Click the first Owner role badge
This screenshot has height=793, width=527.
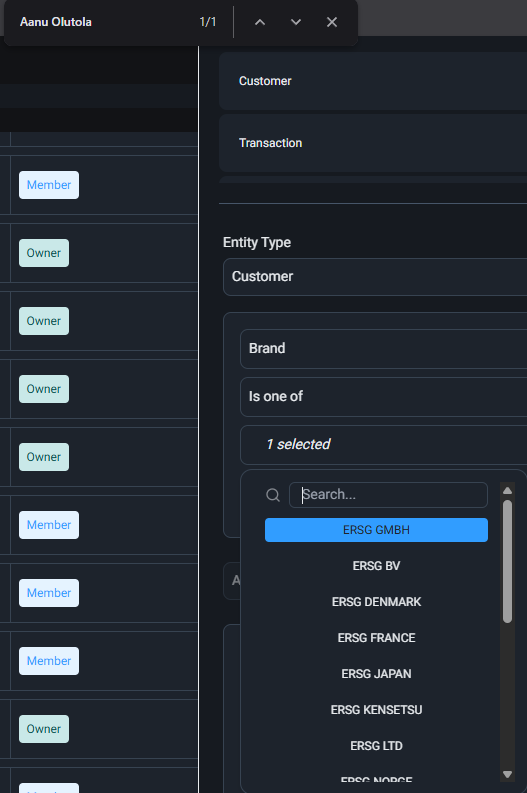point(44,253)
